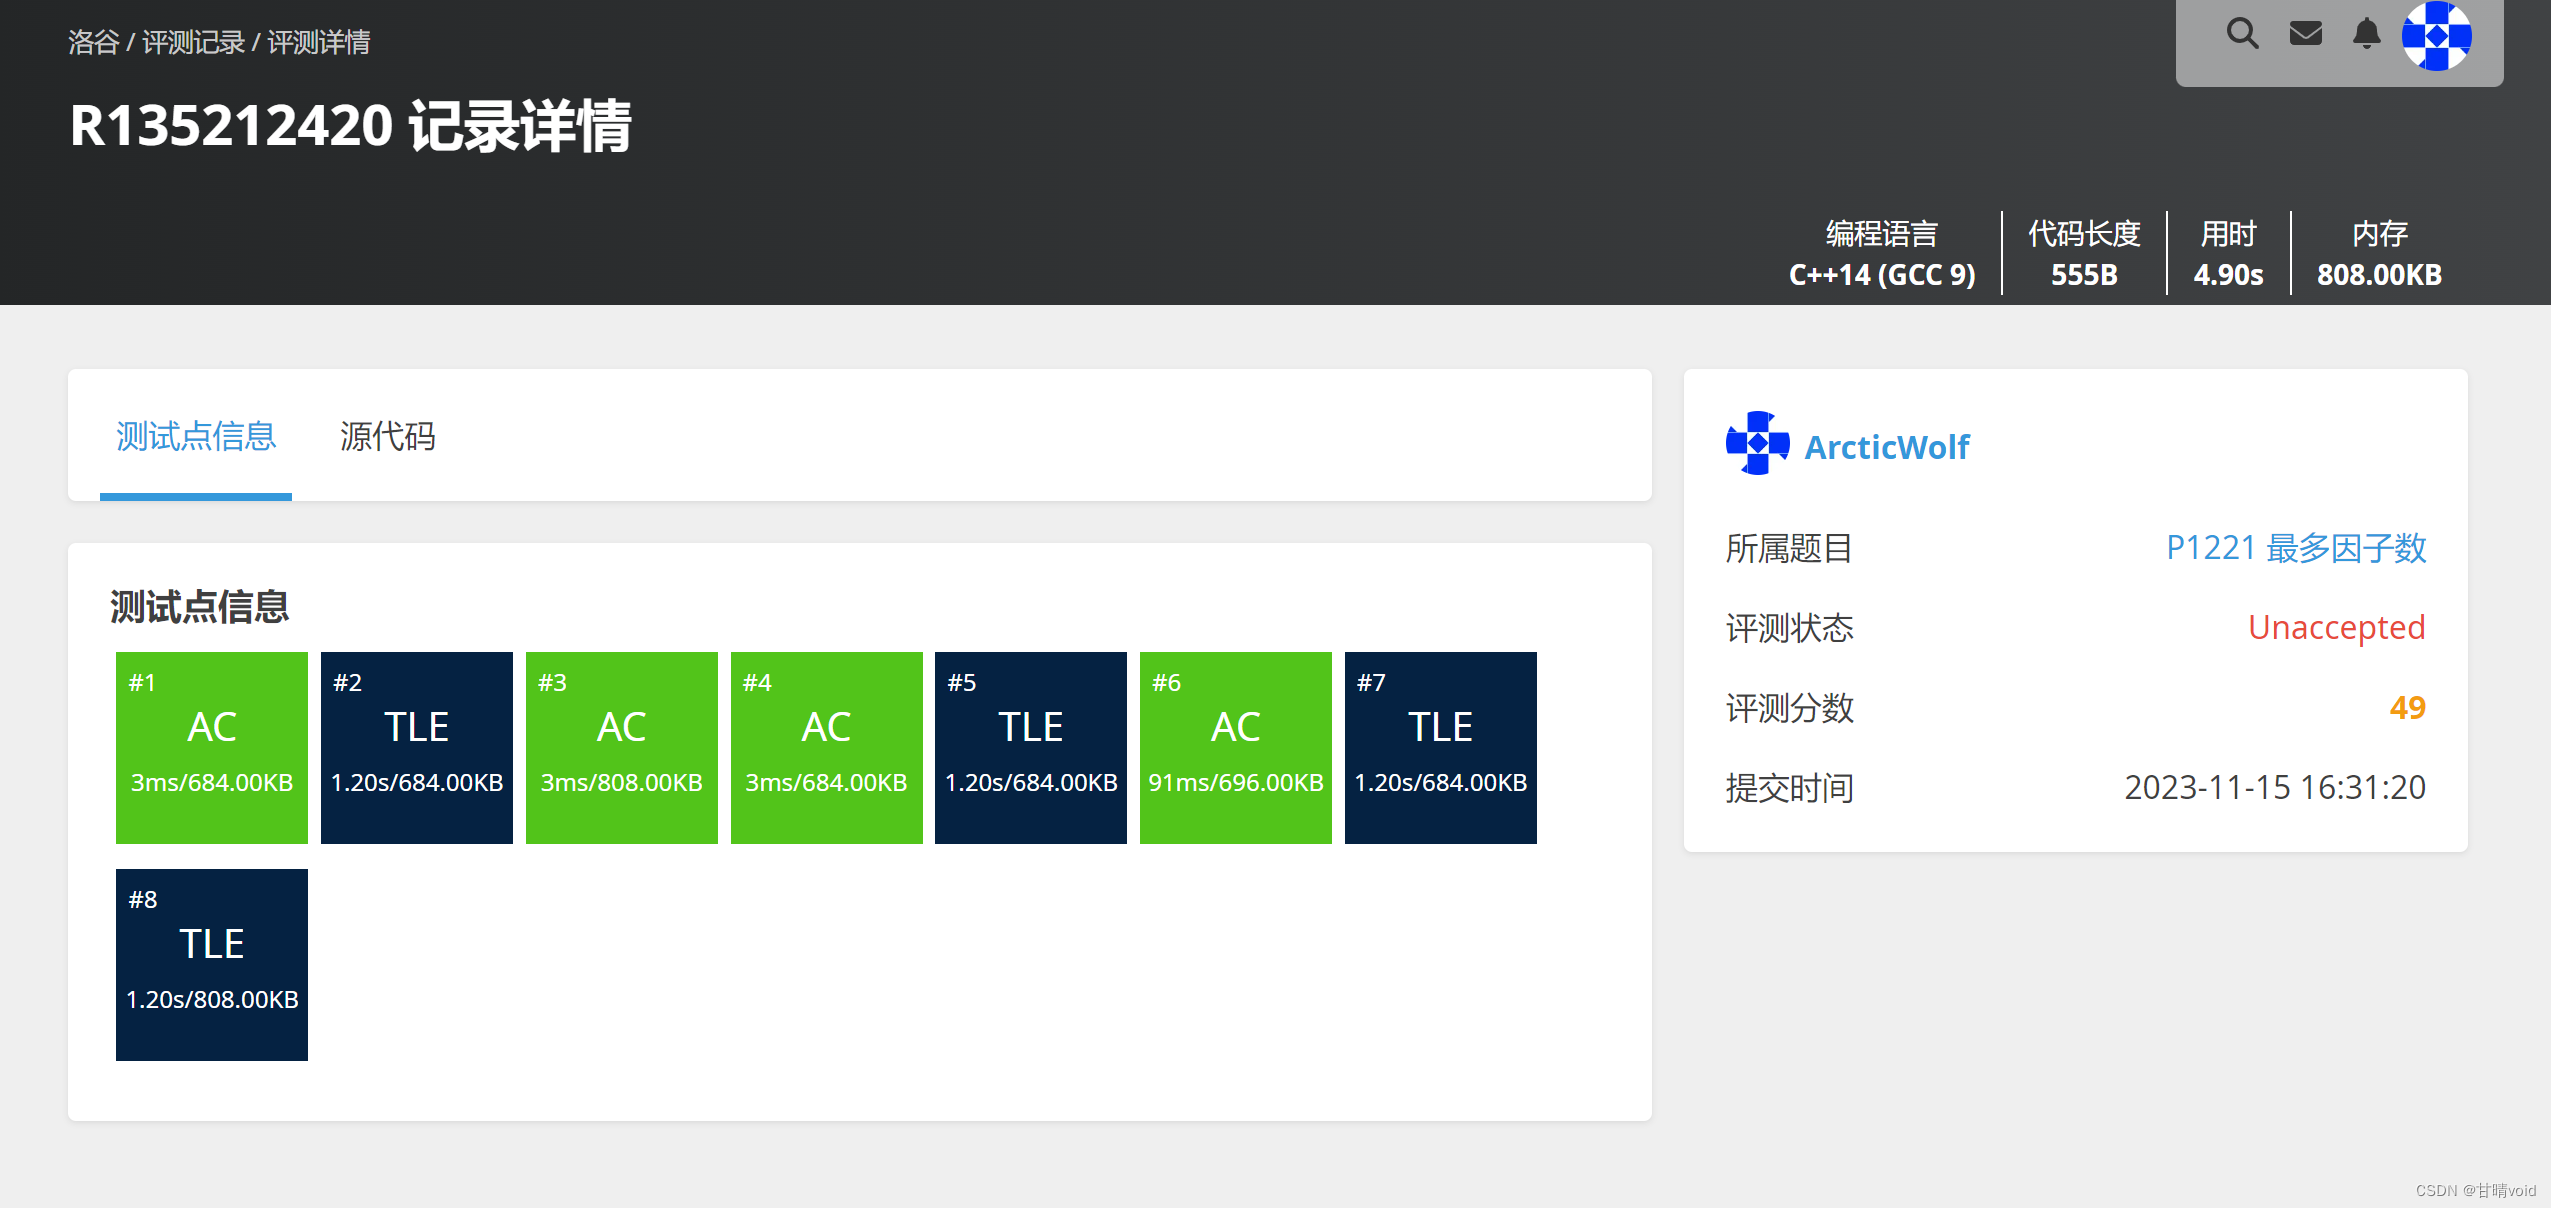The image size is (2551, 1208).
Task: Click the code length 555B value
Action: [x=2084, y=274]
